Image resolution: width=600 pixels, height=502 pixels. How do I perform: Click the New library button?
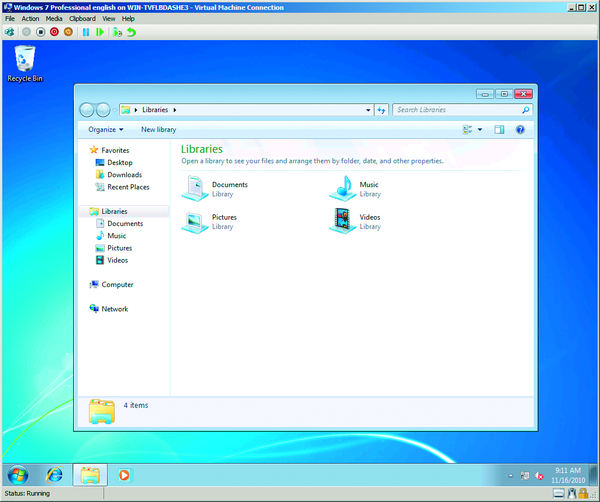pos(158,130)
